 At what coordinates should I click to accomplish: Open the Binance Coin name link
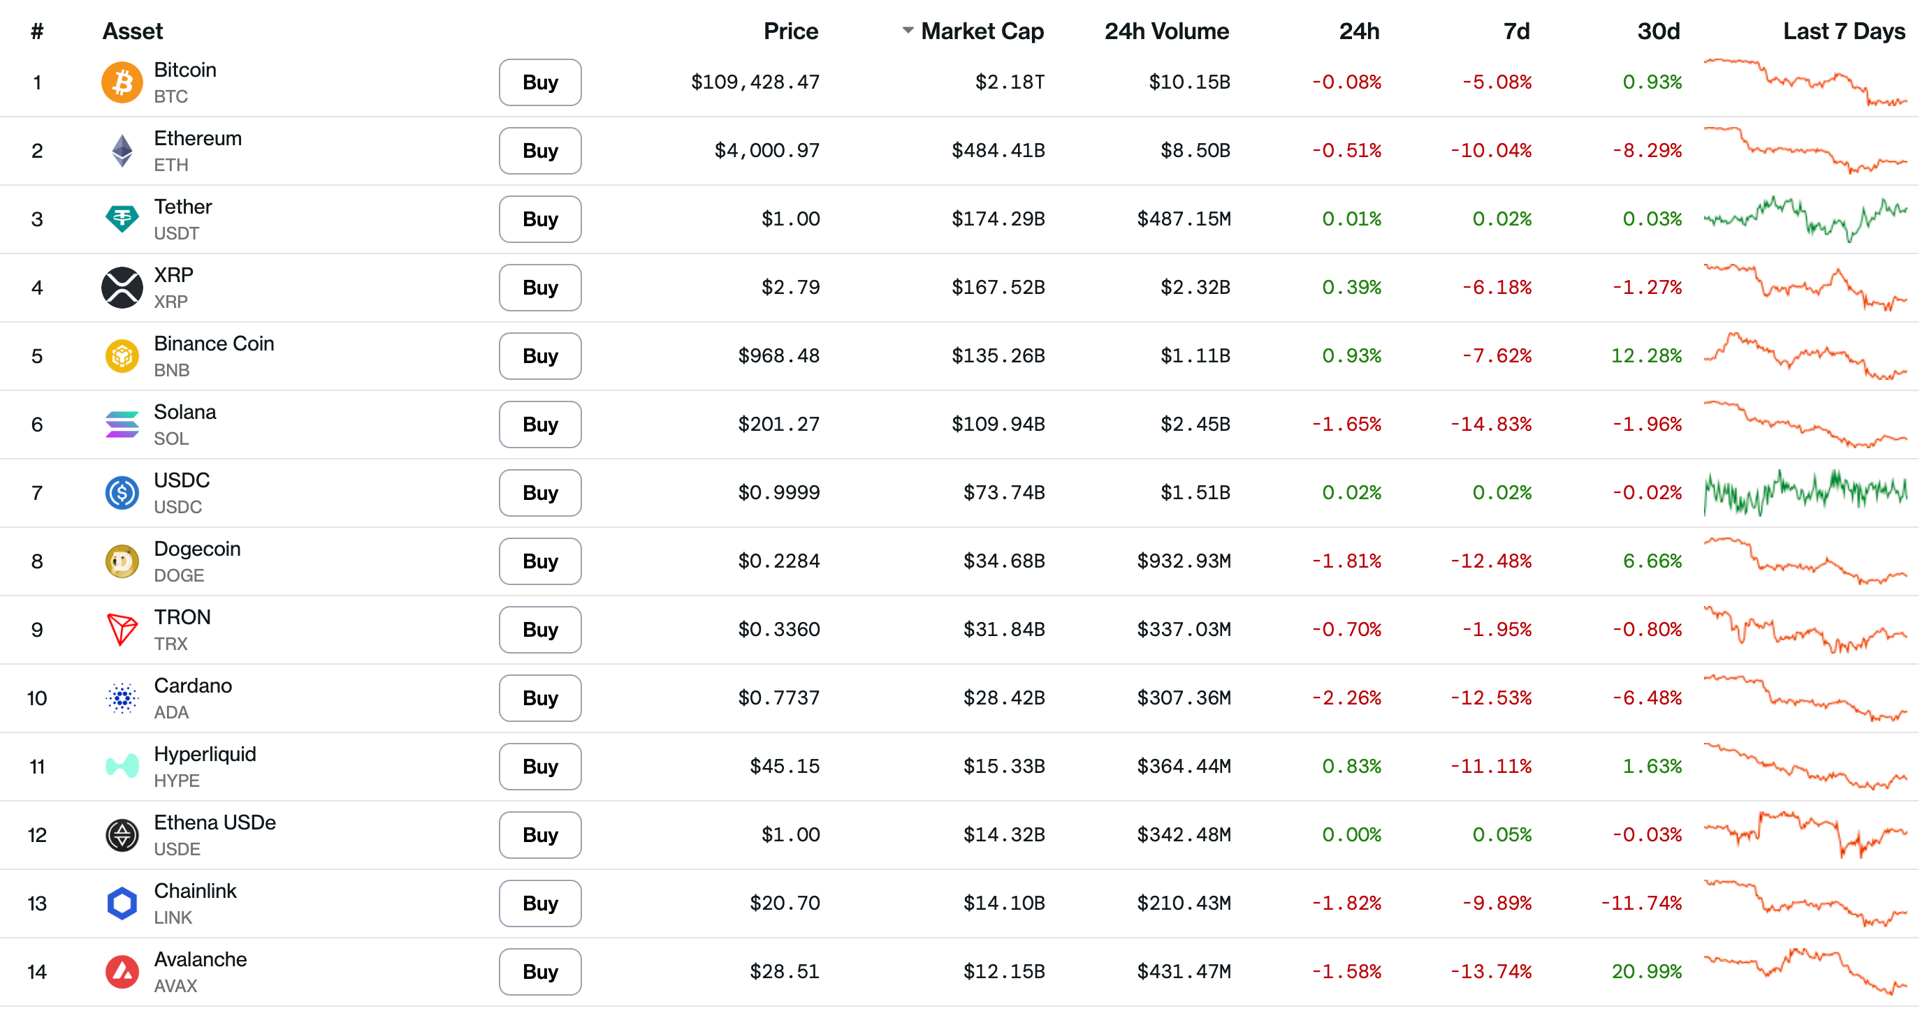click(214, 344)
